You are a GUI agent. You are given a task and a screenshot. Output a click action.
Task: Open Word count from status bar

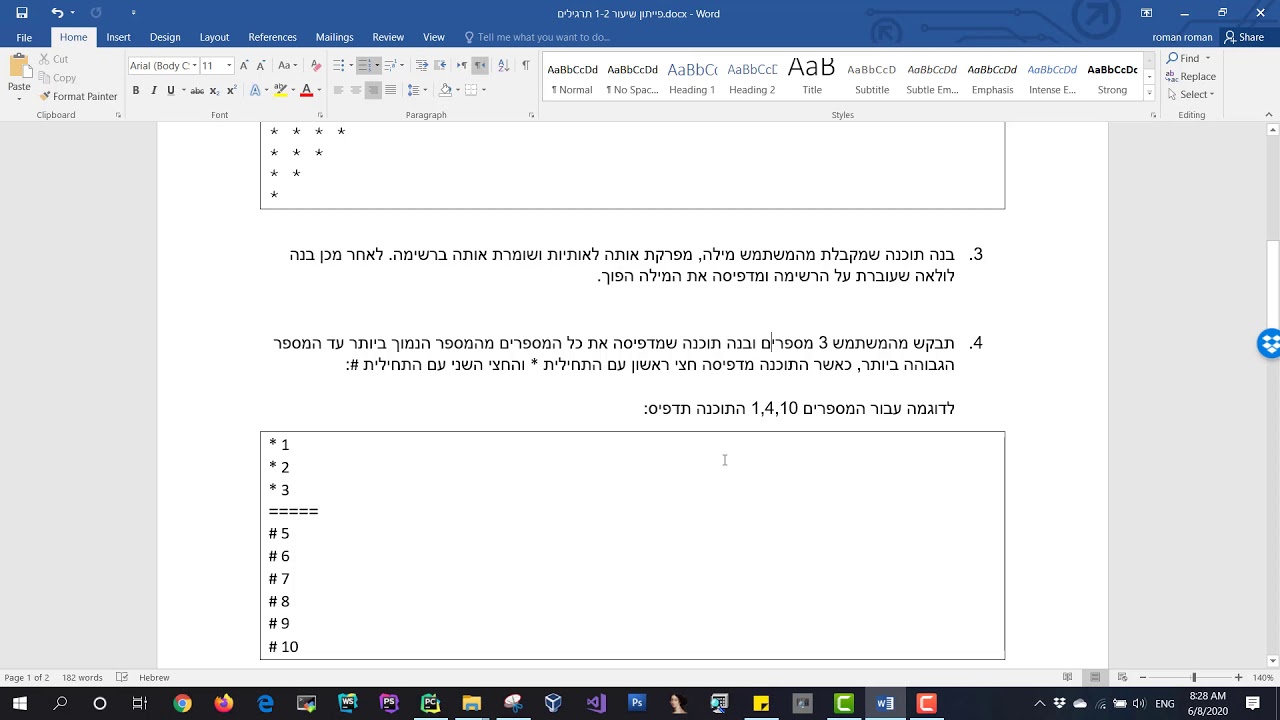click(x=82, y=678)
